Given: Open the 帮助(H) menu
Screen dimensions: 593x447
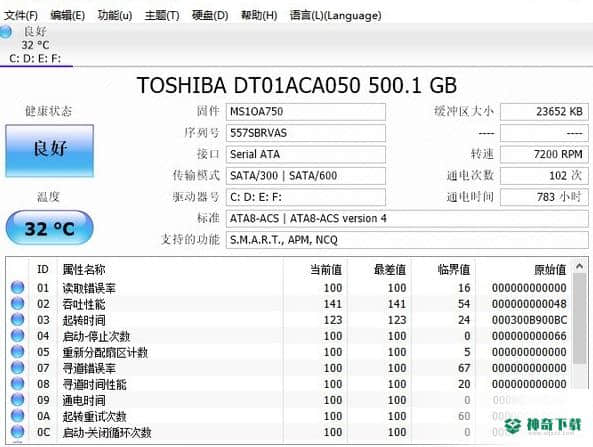Looking at the screenshot, I should (259, 16).
